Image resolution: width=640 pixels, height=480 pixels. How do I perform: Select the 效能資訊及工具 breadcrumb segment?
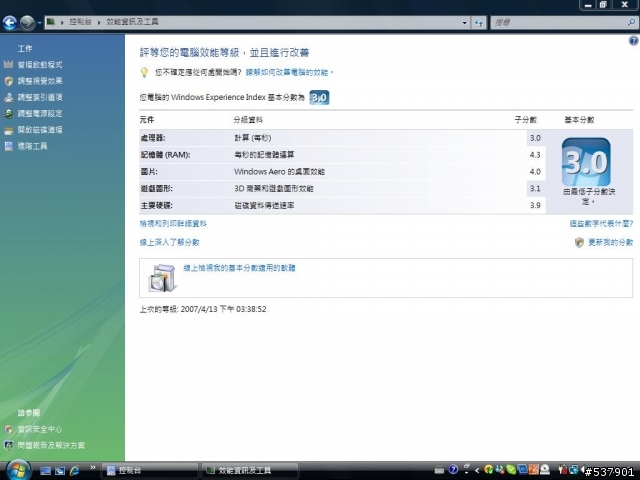coord(132,22)
